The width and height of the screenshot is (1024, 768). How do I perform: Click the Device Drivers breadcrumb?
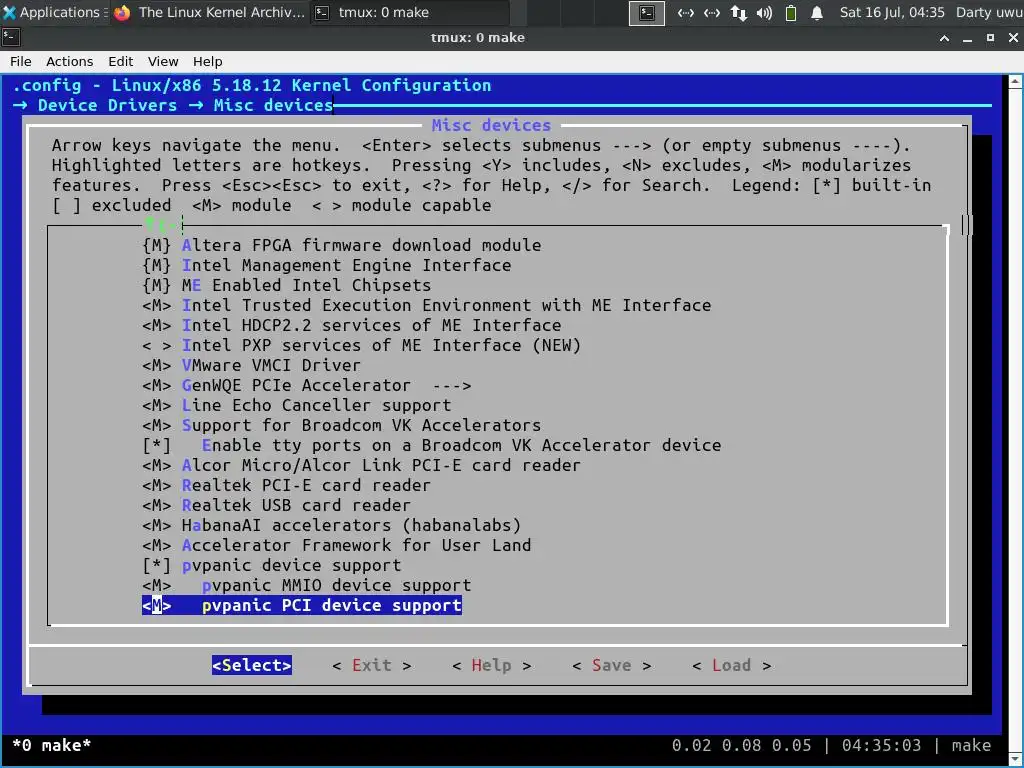[108, 105]
